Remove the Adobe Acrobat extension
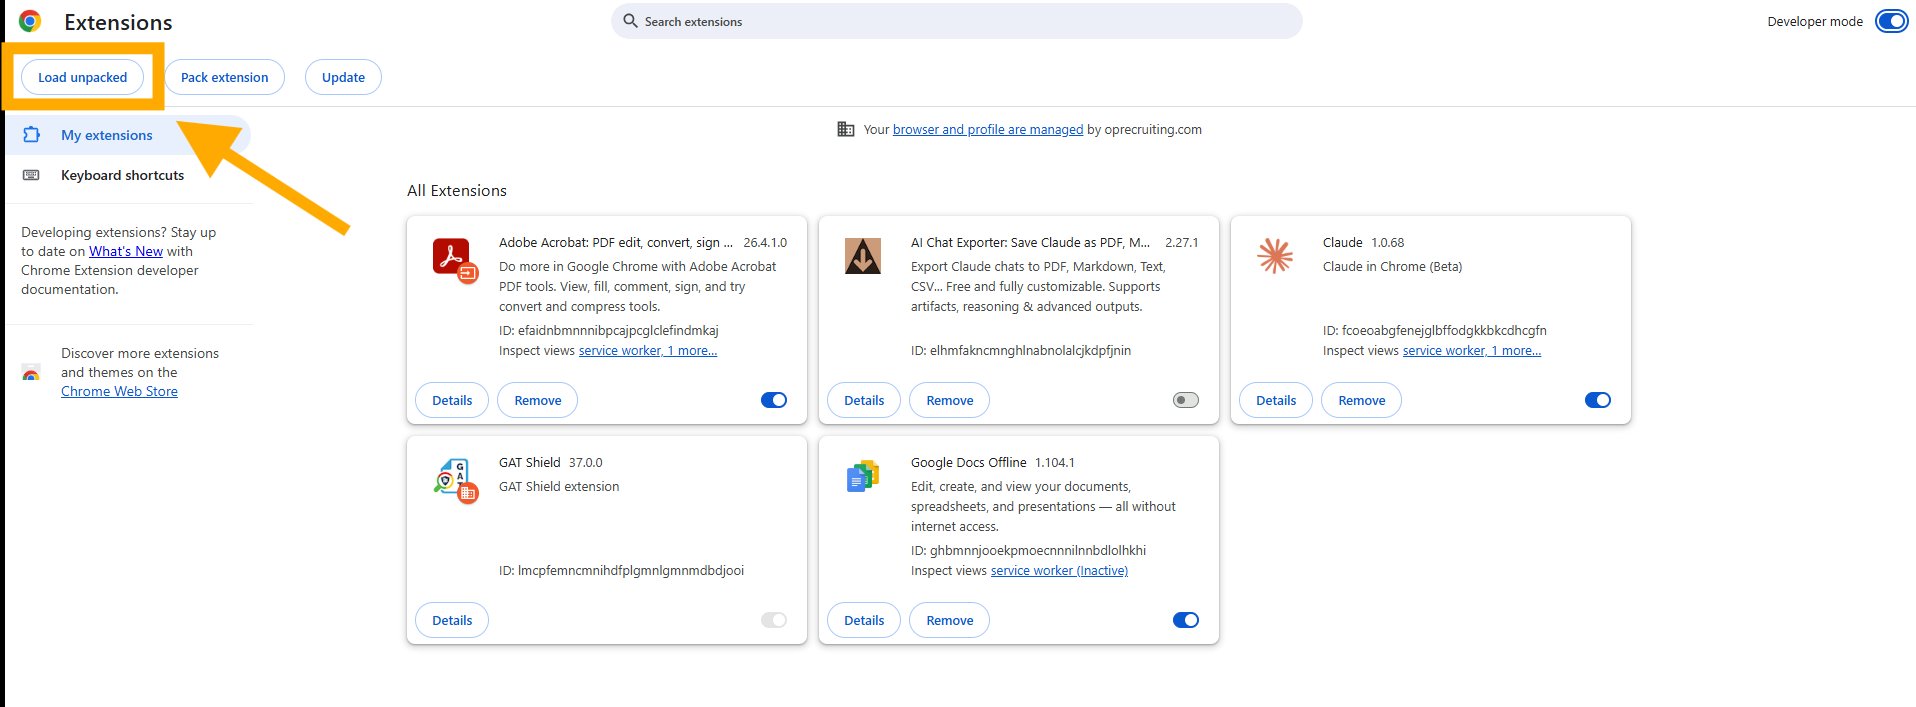Screen dimensions: 1916x707 (538, 400)
